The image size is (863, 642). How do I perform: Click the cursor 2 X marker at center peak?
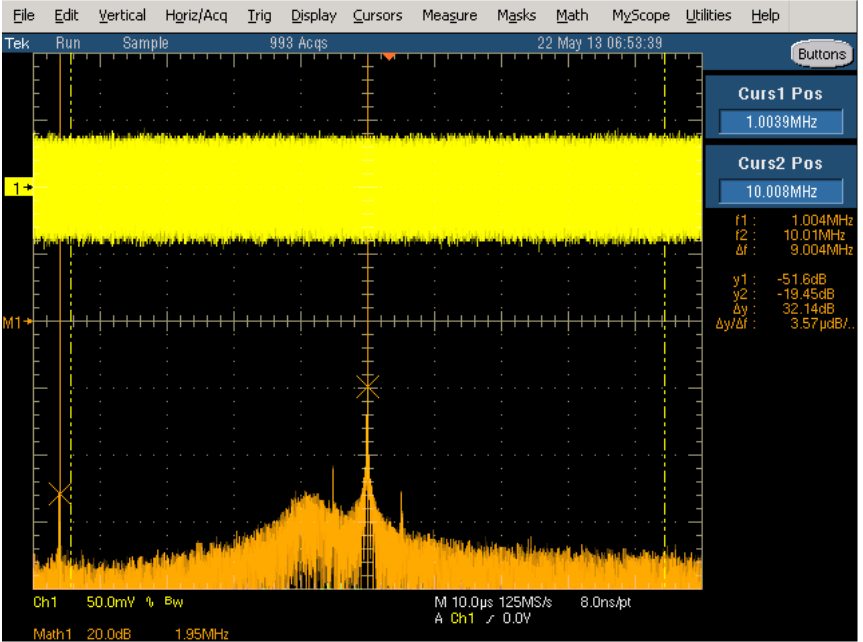(368, 387)
